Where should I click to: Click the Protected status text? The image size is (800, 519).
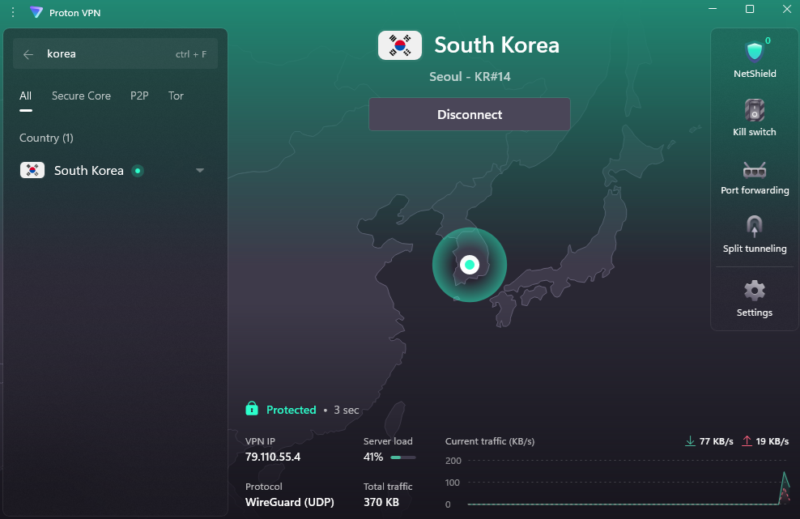tap(291, 410)
